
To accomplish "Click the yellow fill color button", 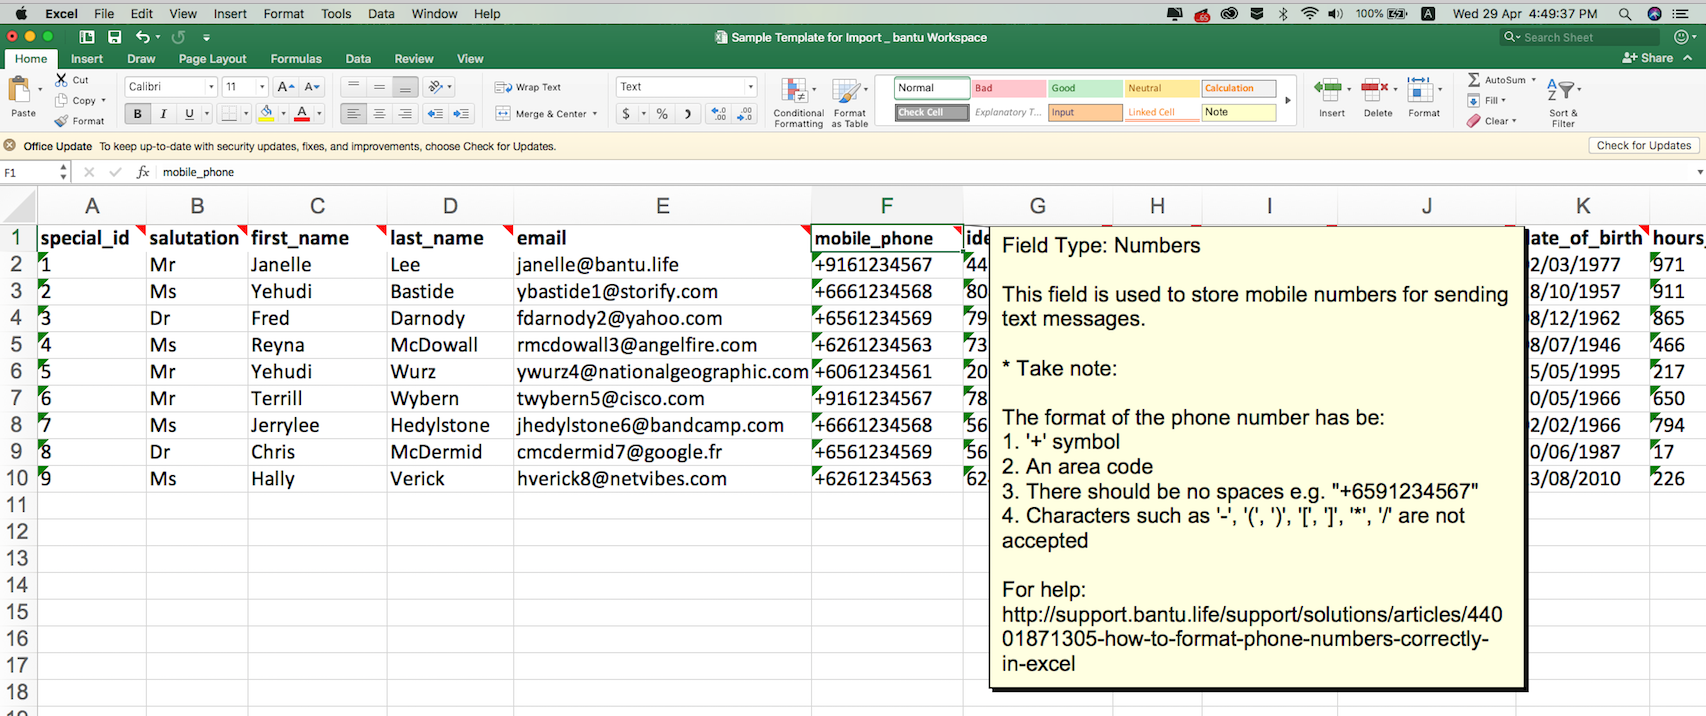I will (x=266, y=114).
